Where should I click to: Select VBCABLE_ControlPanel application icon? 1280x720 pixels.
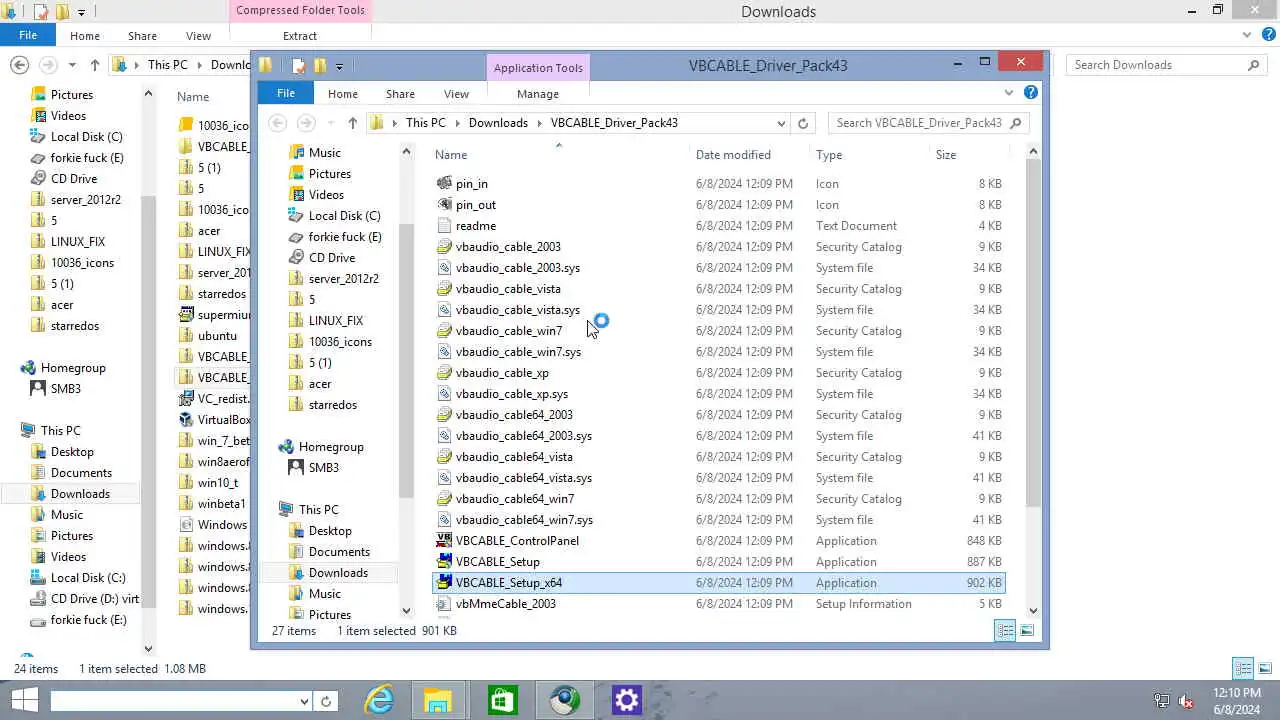point(445,541)
